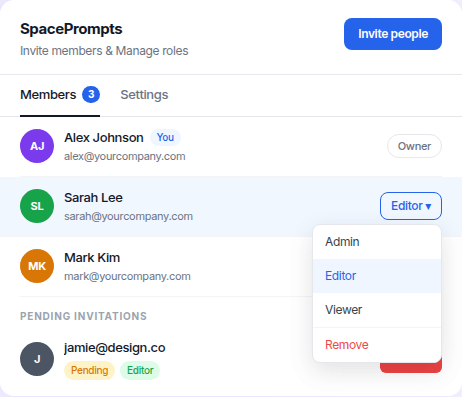
Task: Click the Owner role badge
Action: 414,146
